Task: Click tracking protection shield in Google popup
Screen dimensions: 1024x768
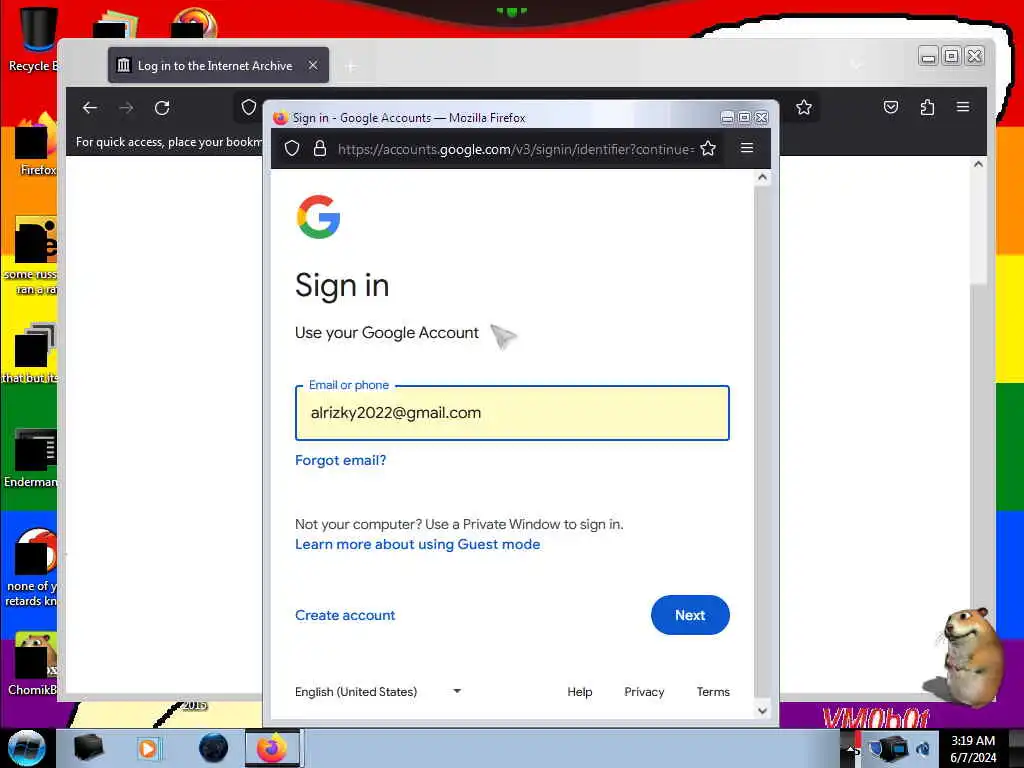Action: pos(292,149)
